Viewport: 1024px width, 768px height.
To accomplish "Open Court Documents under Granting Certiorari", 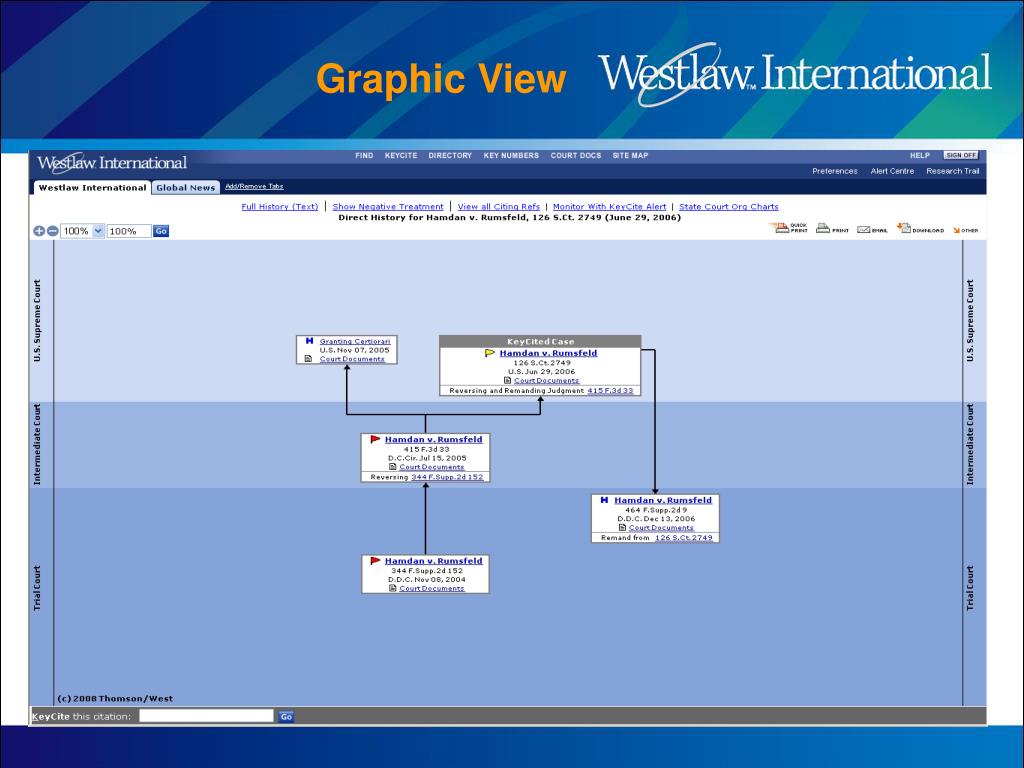I will click(x=352, y=359).
